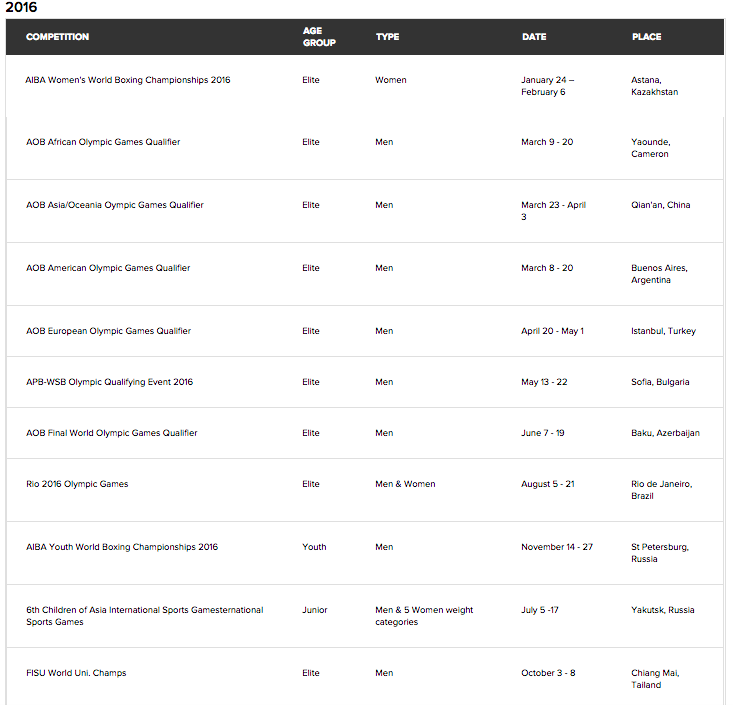Open AOB European Olympic Games Qualifier

tap(108, 331)
